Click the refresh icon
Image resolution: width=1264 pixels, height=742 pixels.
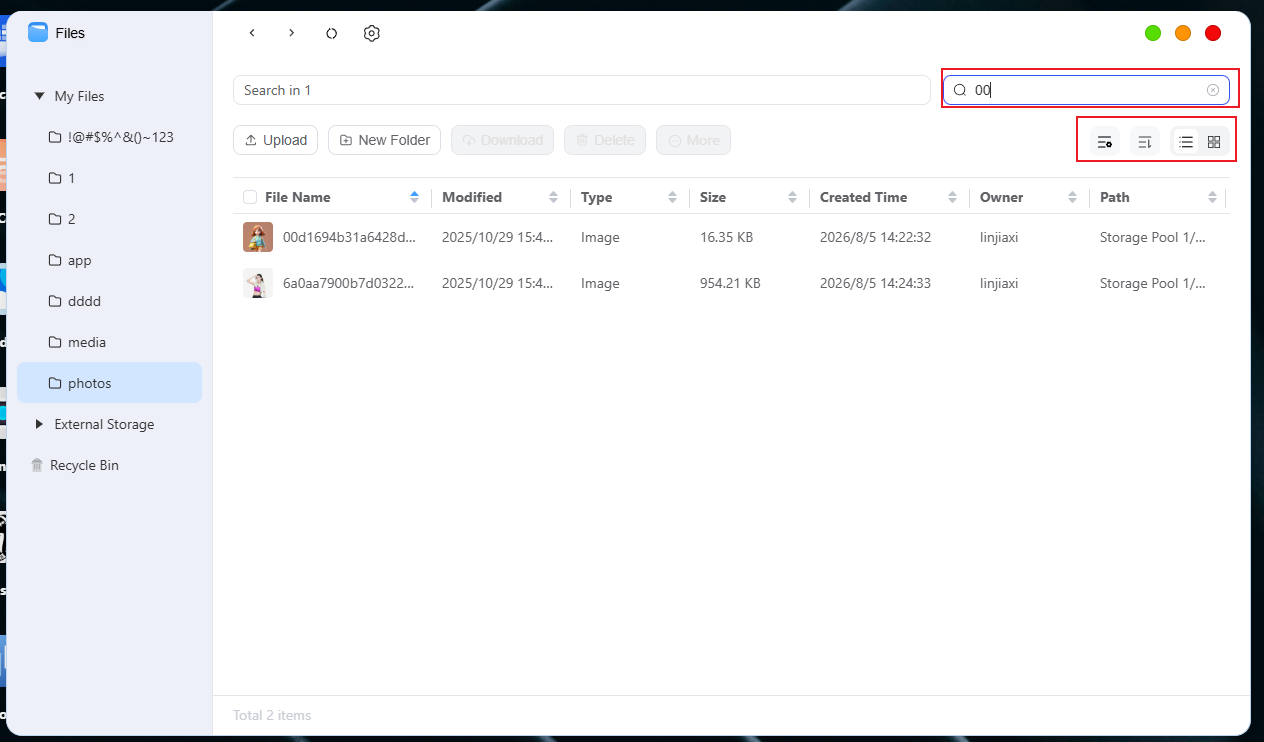pos(331,33)
